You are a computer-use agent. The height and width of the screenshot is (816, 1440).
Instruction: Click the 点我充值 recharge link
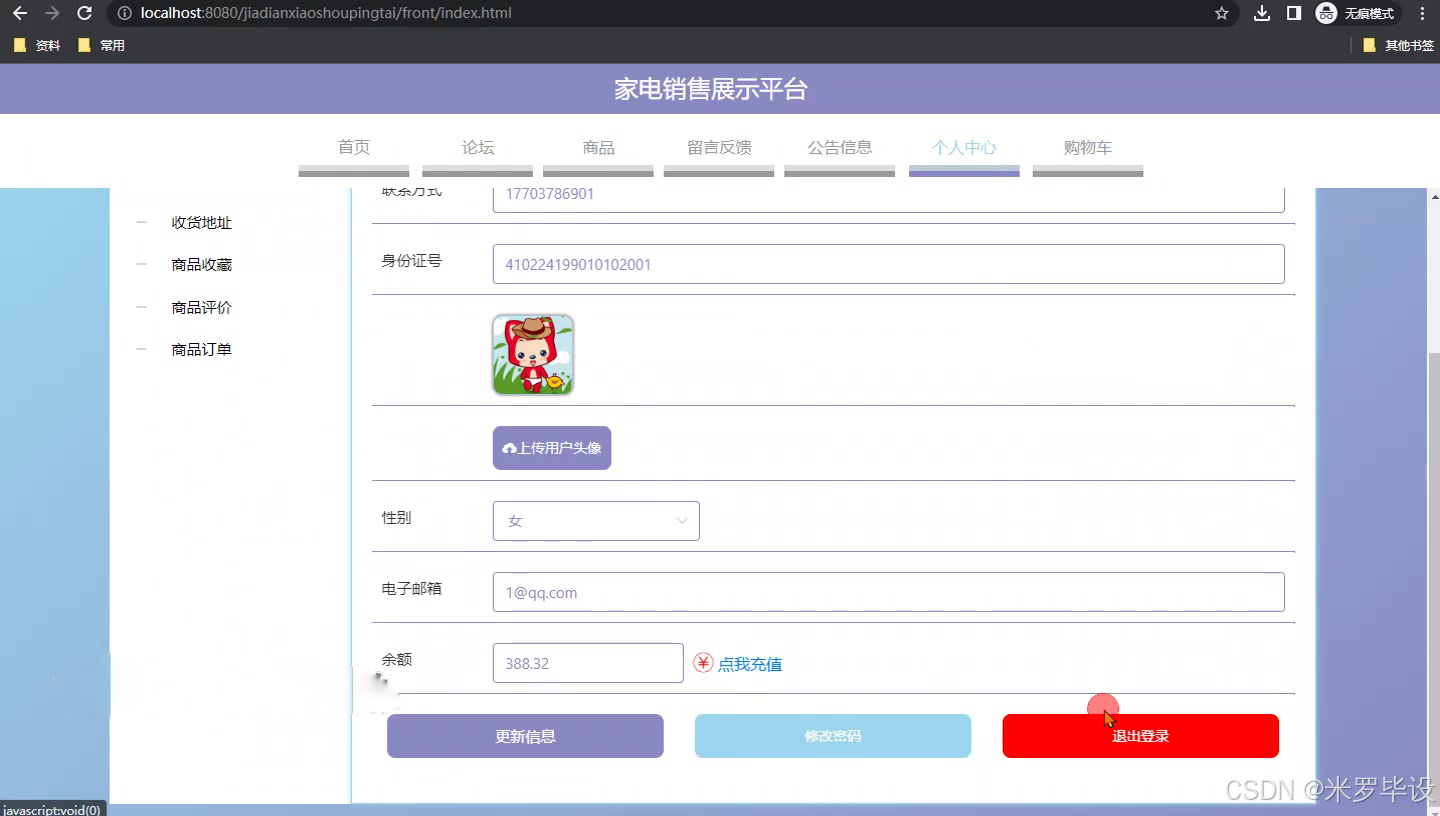coord(750,663)
